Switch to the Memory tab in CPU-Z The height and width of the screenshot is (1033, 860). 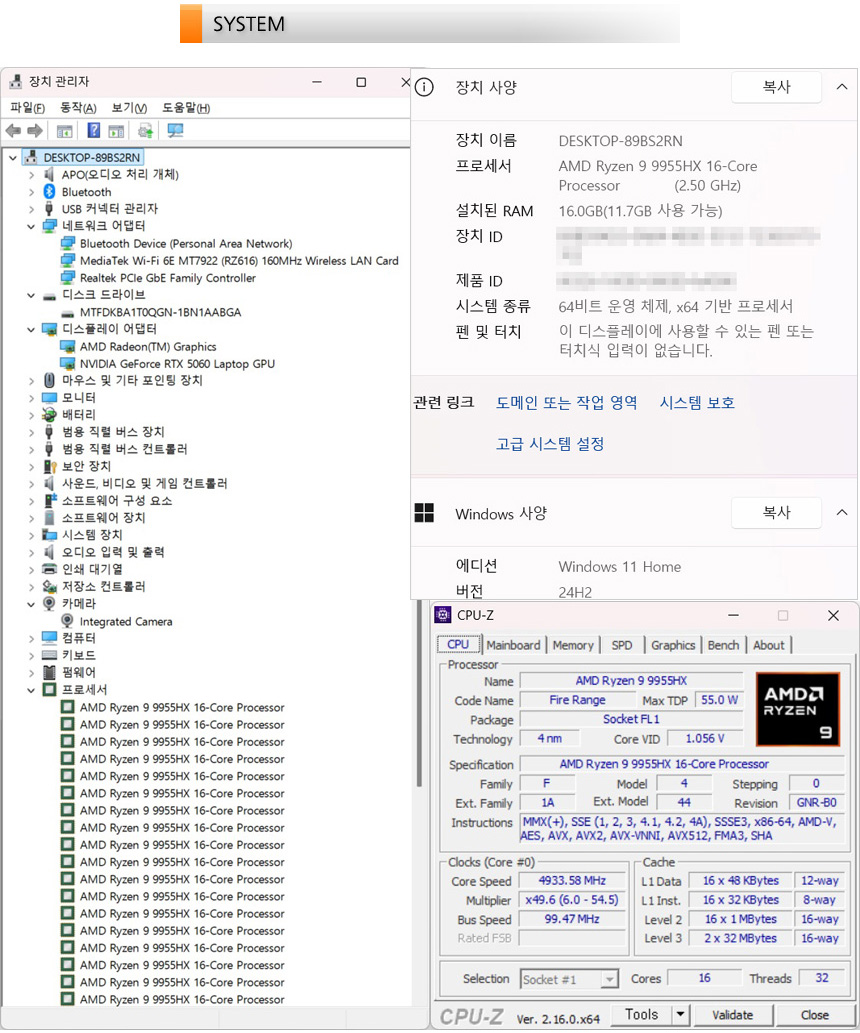[x=572, y=645]
